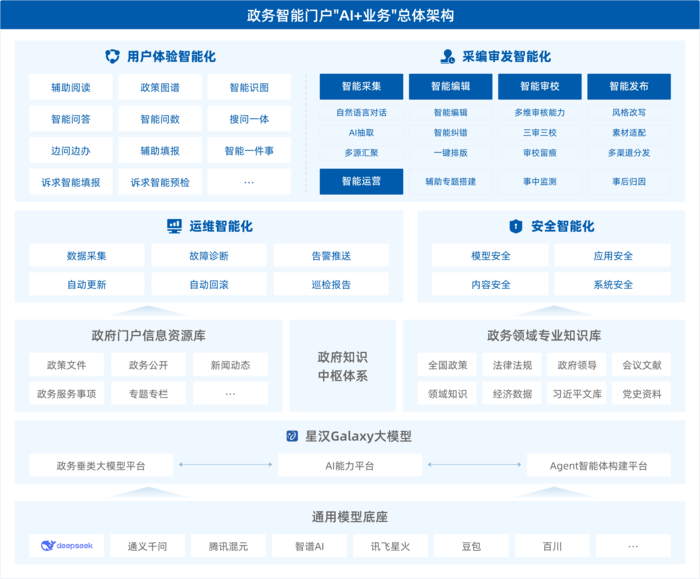Click the 智能识图 tile
Image resolution: width=700 pixels, height=579 pixels.
point(249,87)
